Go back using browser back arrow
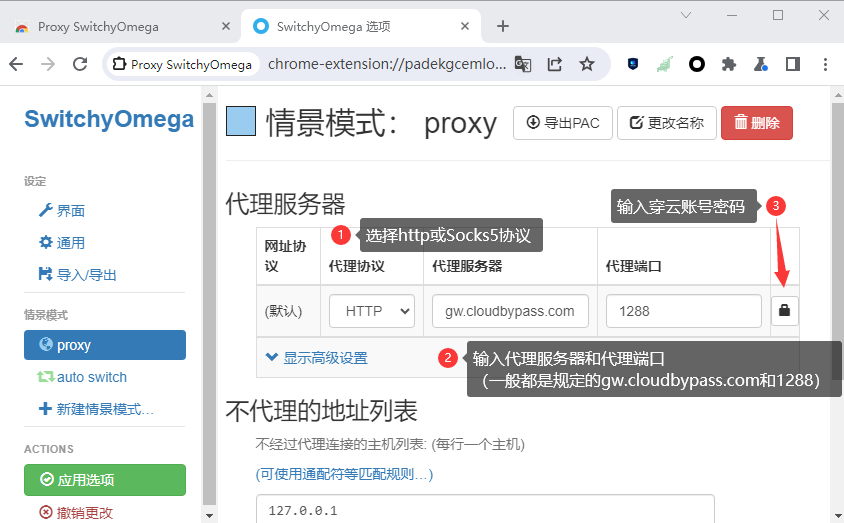 click(x=16, y=65)
